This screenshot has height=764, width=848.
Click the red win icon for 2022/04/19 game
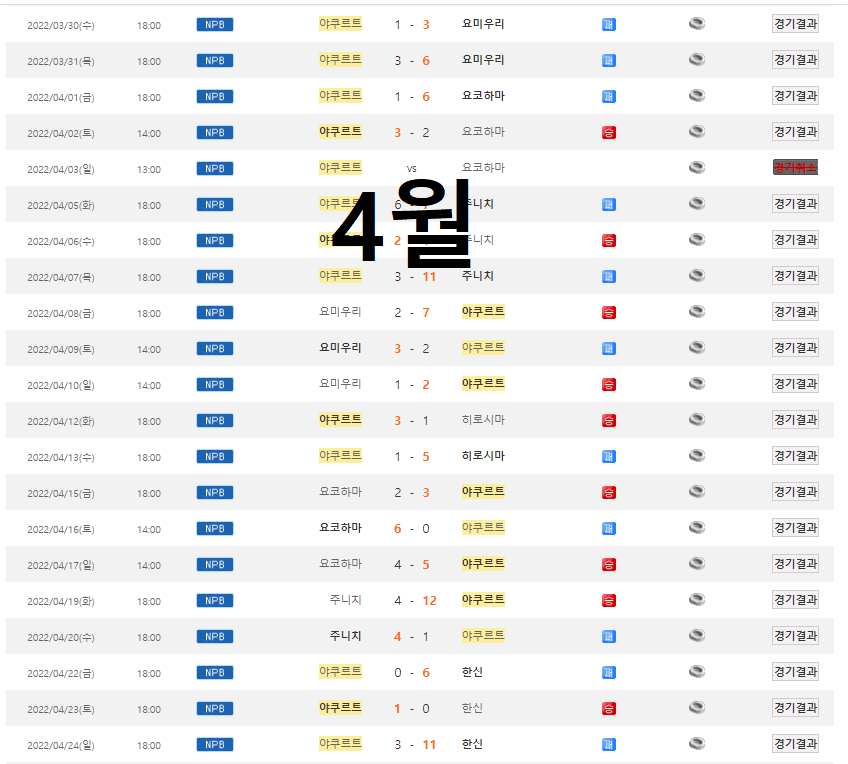(x=609, y=600)
